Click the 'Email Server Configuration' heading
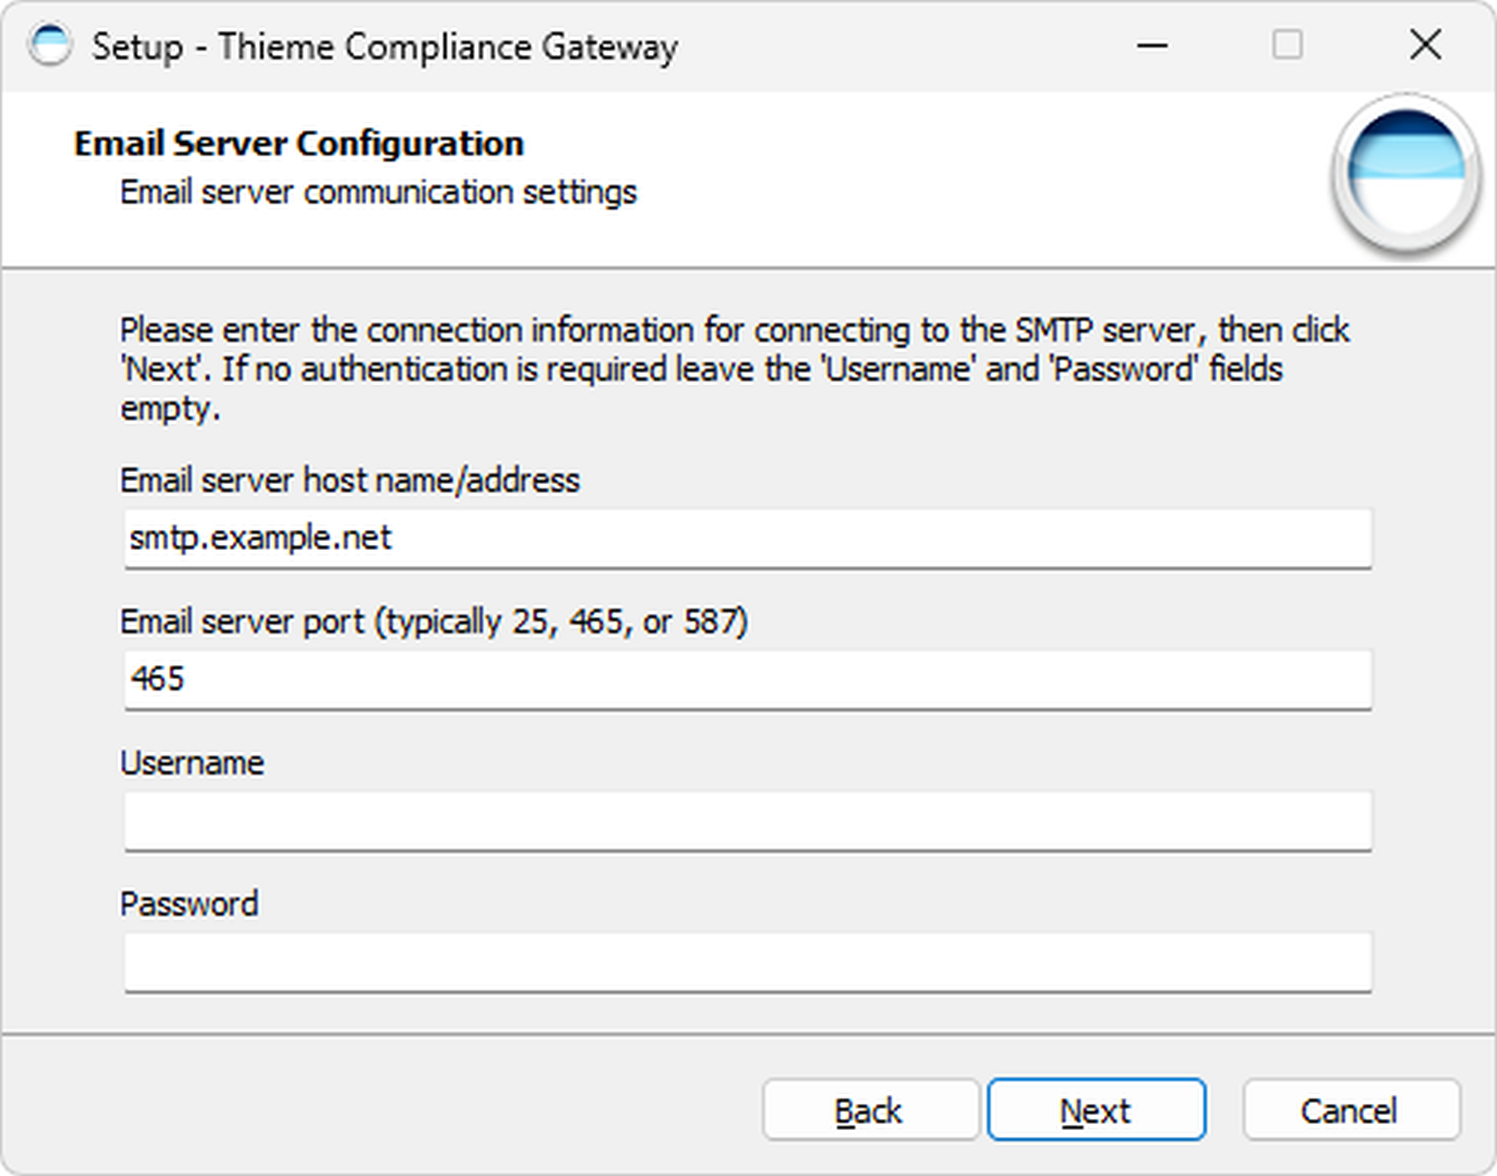Image resolution: width=1497 pixels, height=1176 pixels. click(298, 144)
